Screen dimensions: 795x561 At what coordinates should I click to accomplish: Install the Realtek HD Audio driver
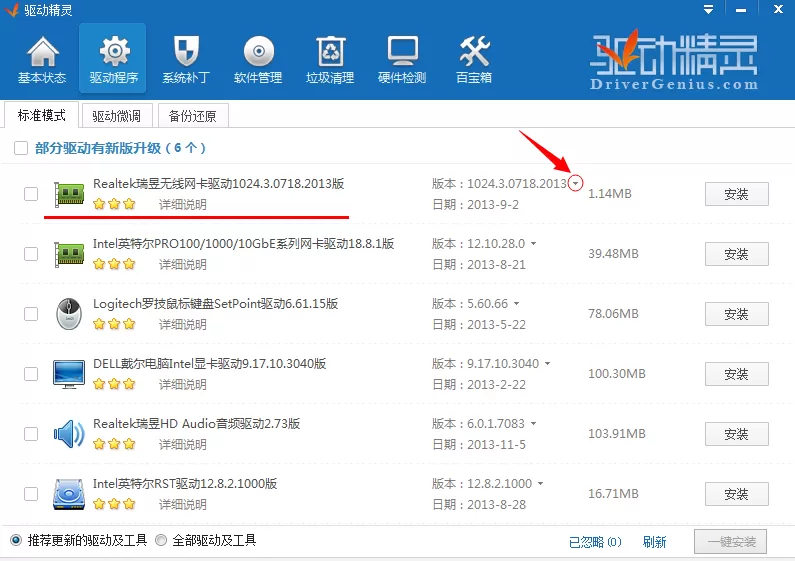tap(736, 434)
